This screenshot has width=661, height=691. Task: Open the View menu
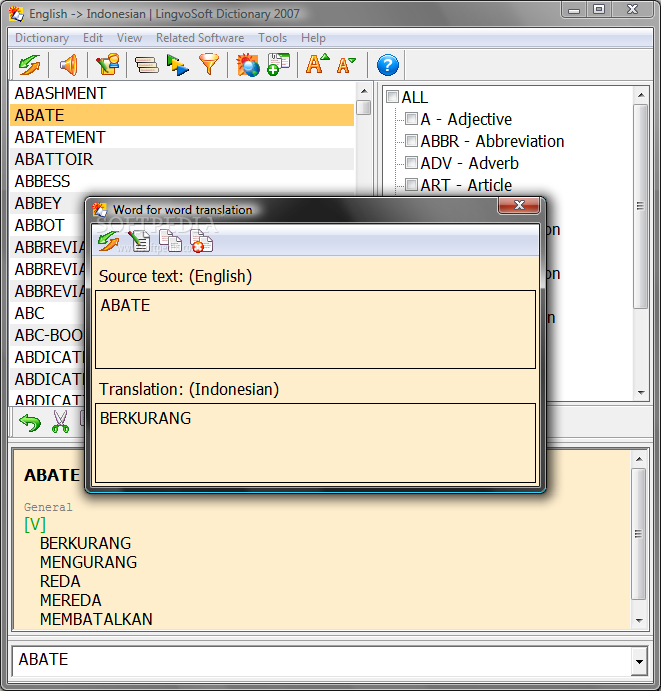coord(129,38)
